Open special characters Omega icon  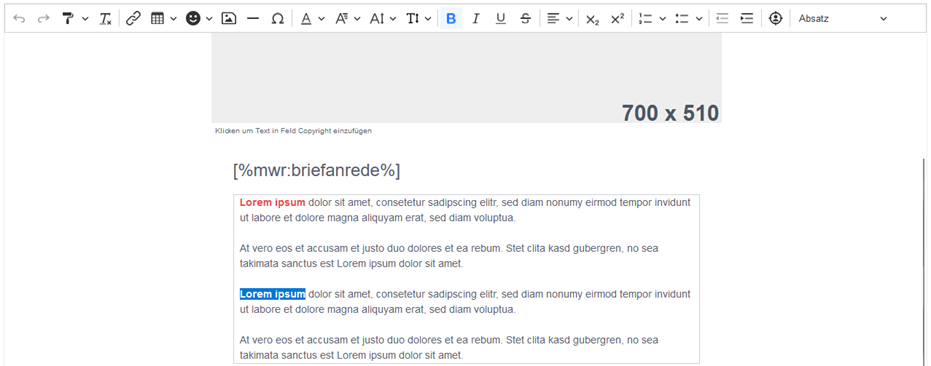[277, 19]
